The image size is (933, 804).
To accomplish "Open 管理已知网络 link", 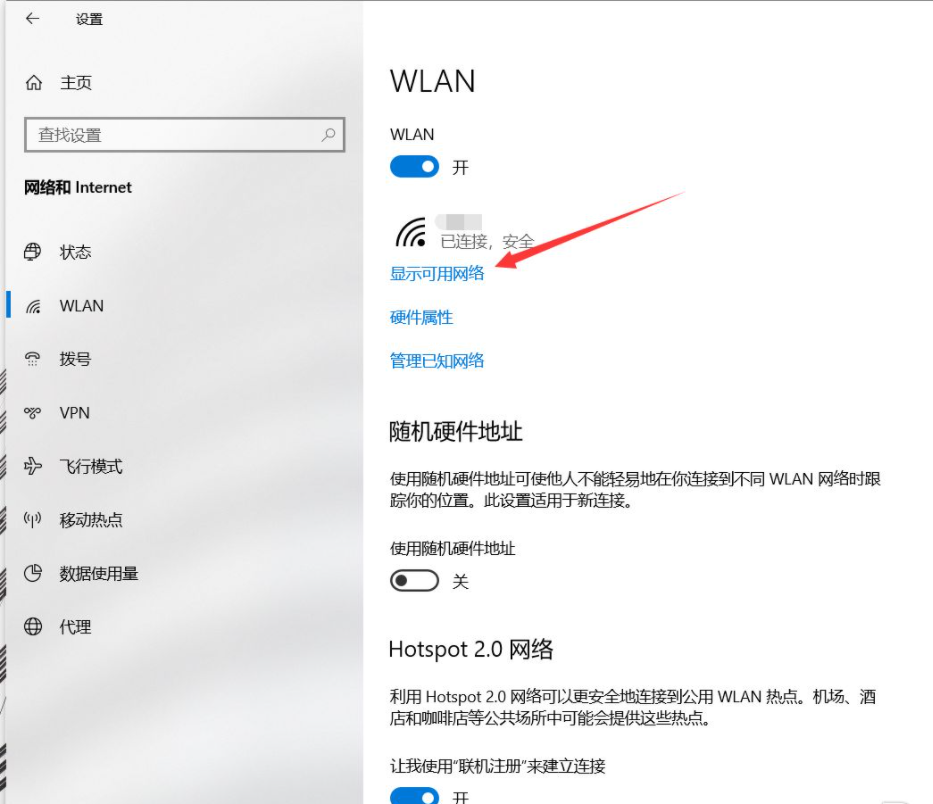I will pos(437,361).
